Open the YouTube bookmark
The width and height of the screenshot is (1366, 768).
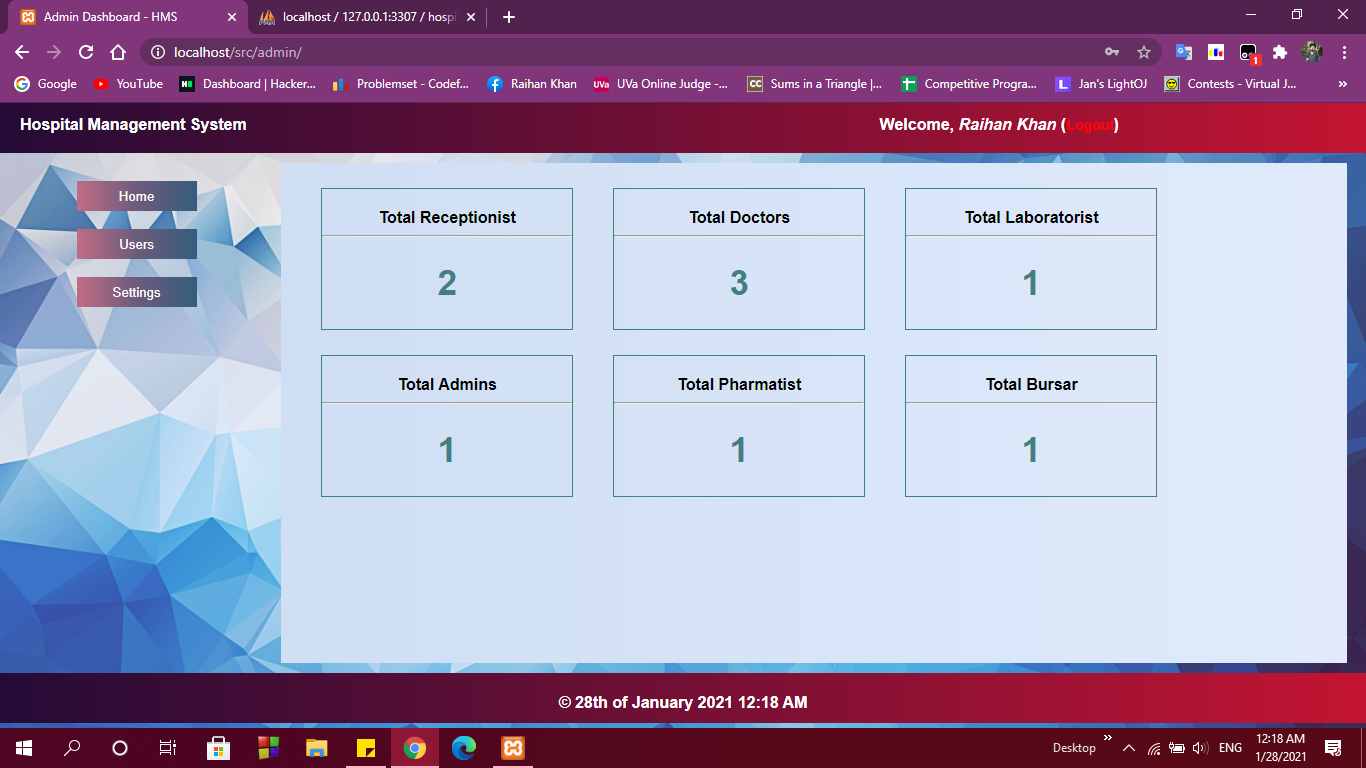[127, 84]
